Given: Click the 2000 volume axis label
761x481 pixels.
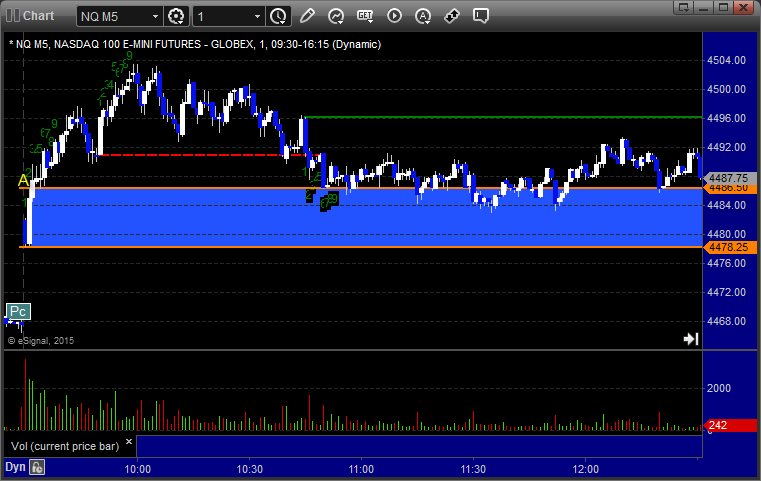Looking at the screenshot, I should click(x=719, y=388).
